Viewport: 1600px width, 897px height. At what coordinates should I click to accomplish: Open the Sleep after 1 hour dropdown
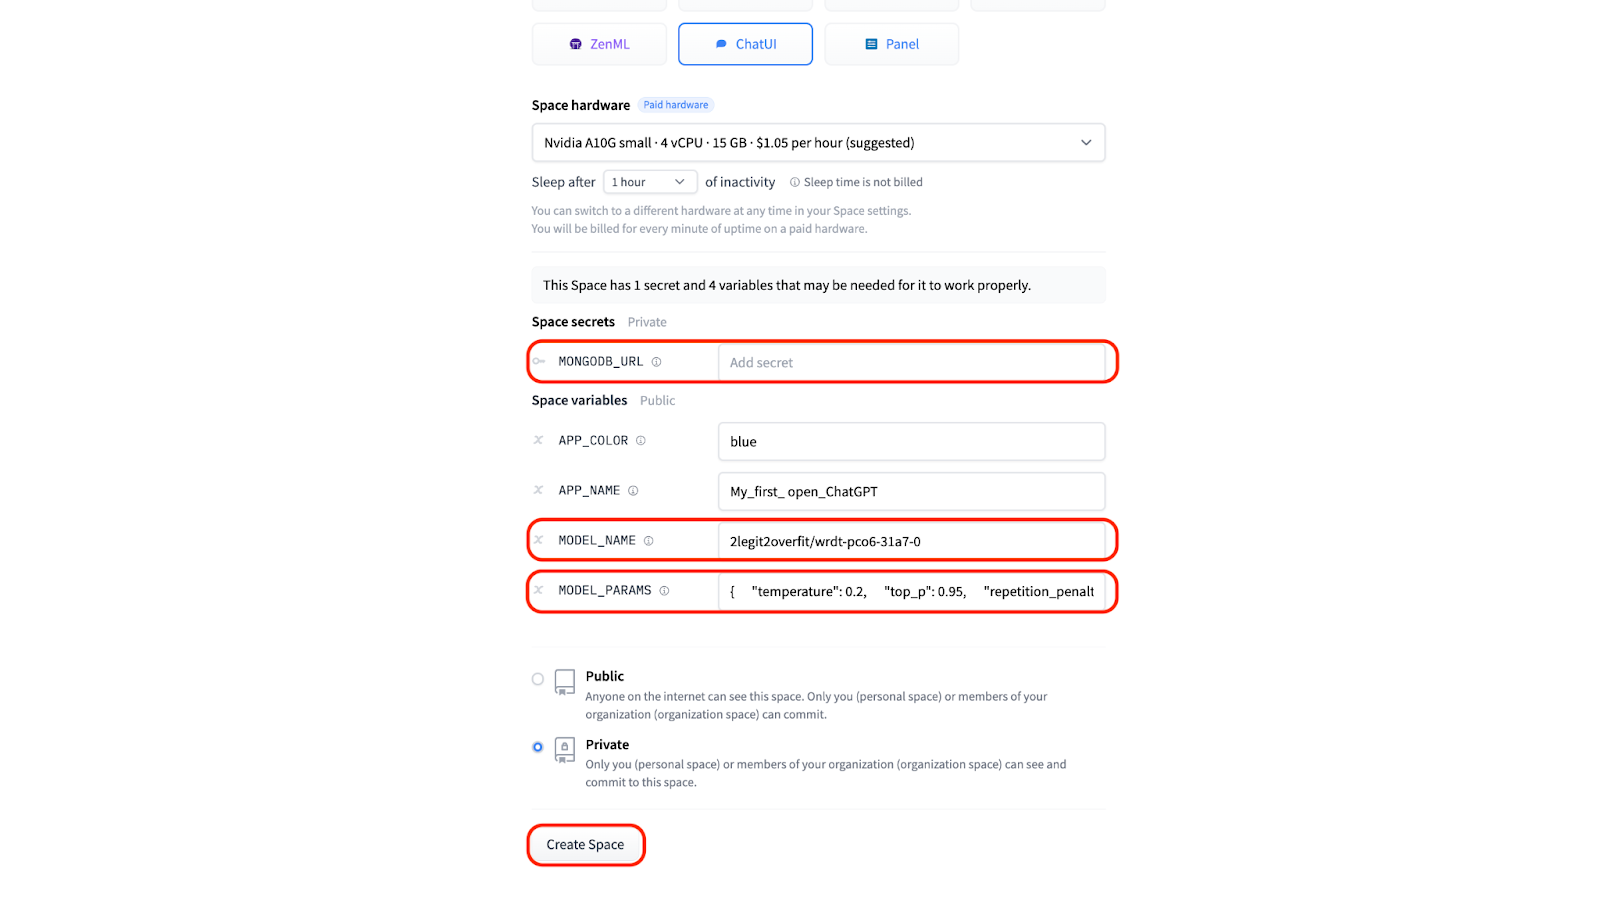pyautogui.click(x=649, y=182)
